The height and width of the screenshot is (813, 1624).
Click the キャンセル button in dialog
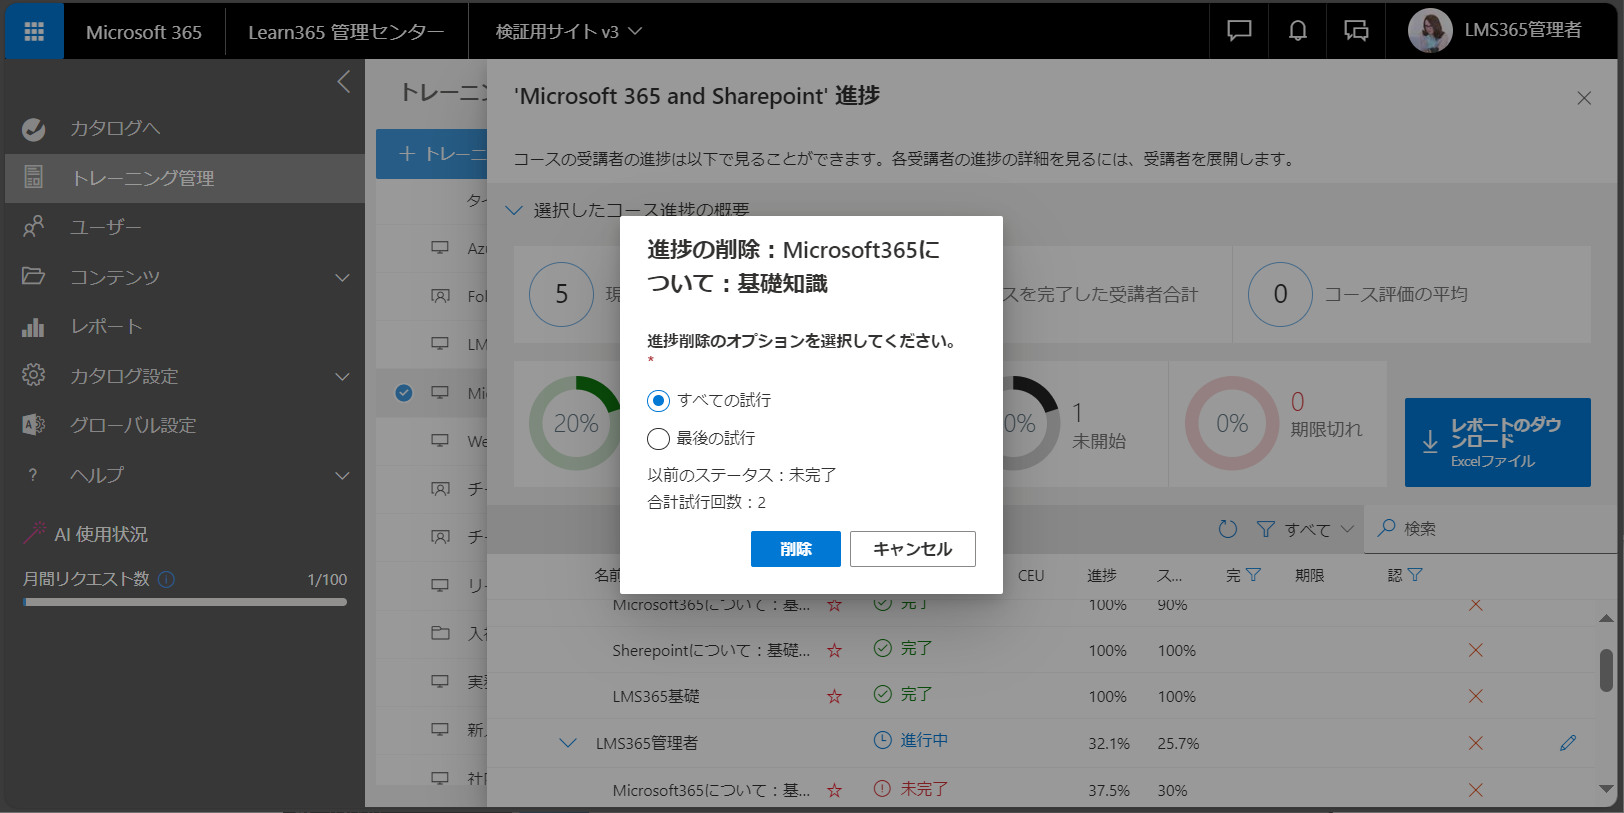(x=913, y=549)
